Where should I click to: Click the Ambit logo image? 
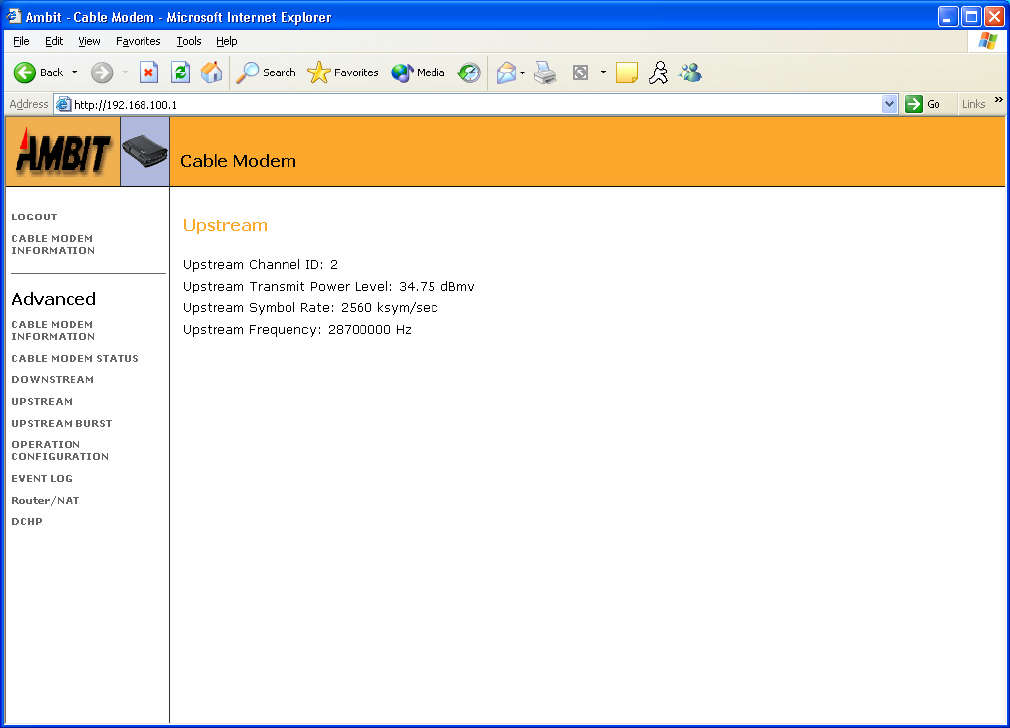(63, 152)
